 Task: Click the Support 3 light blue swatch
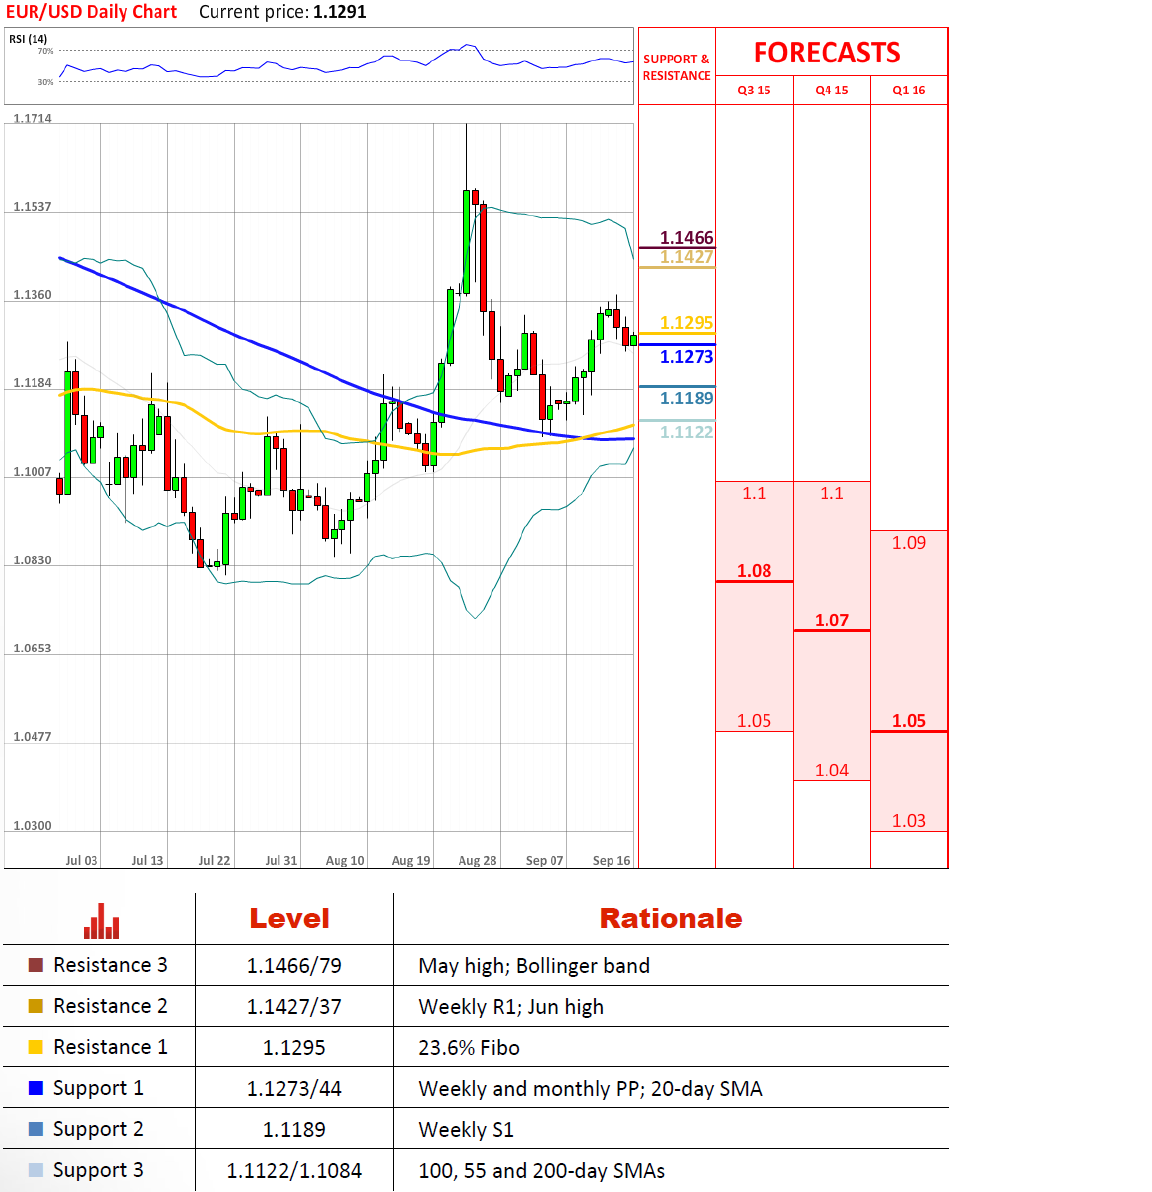tap(36, 1170)
